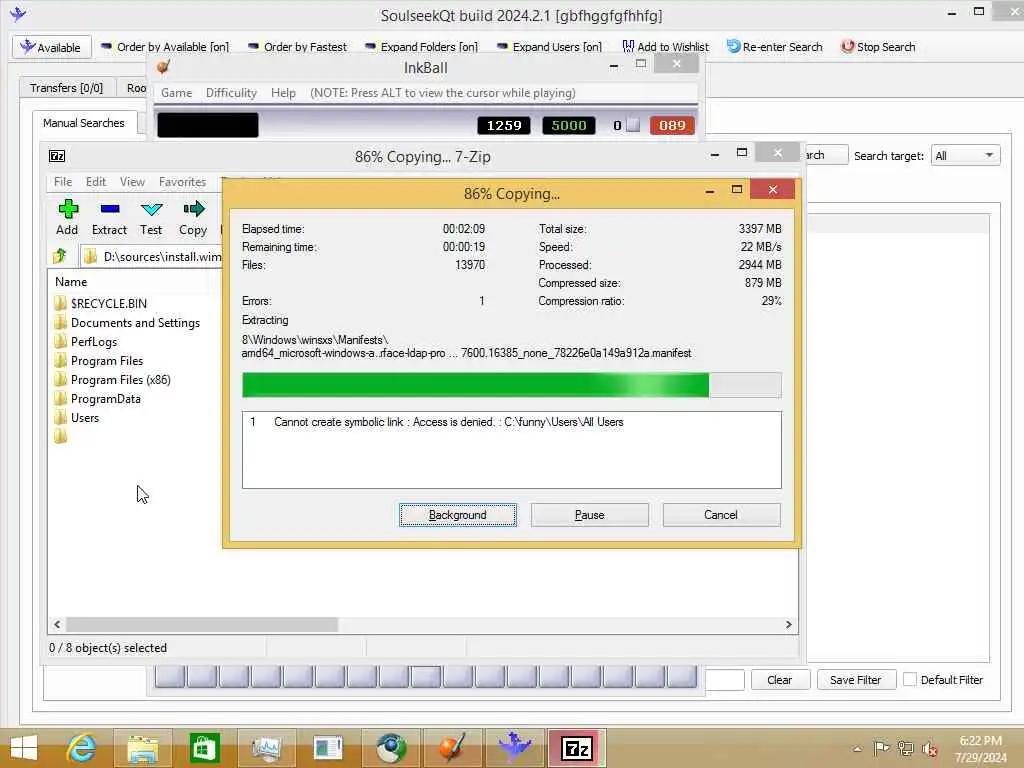Click the Stop Search icon
Screen dimensions: 1024x768
point(848,46)
